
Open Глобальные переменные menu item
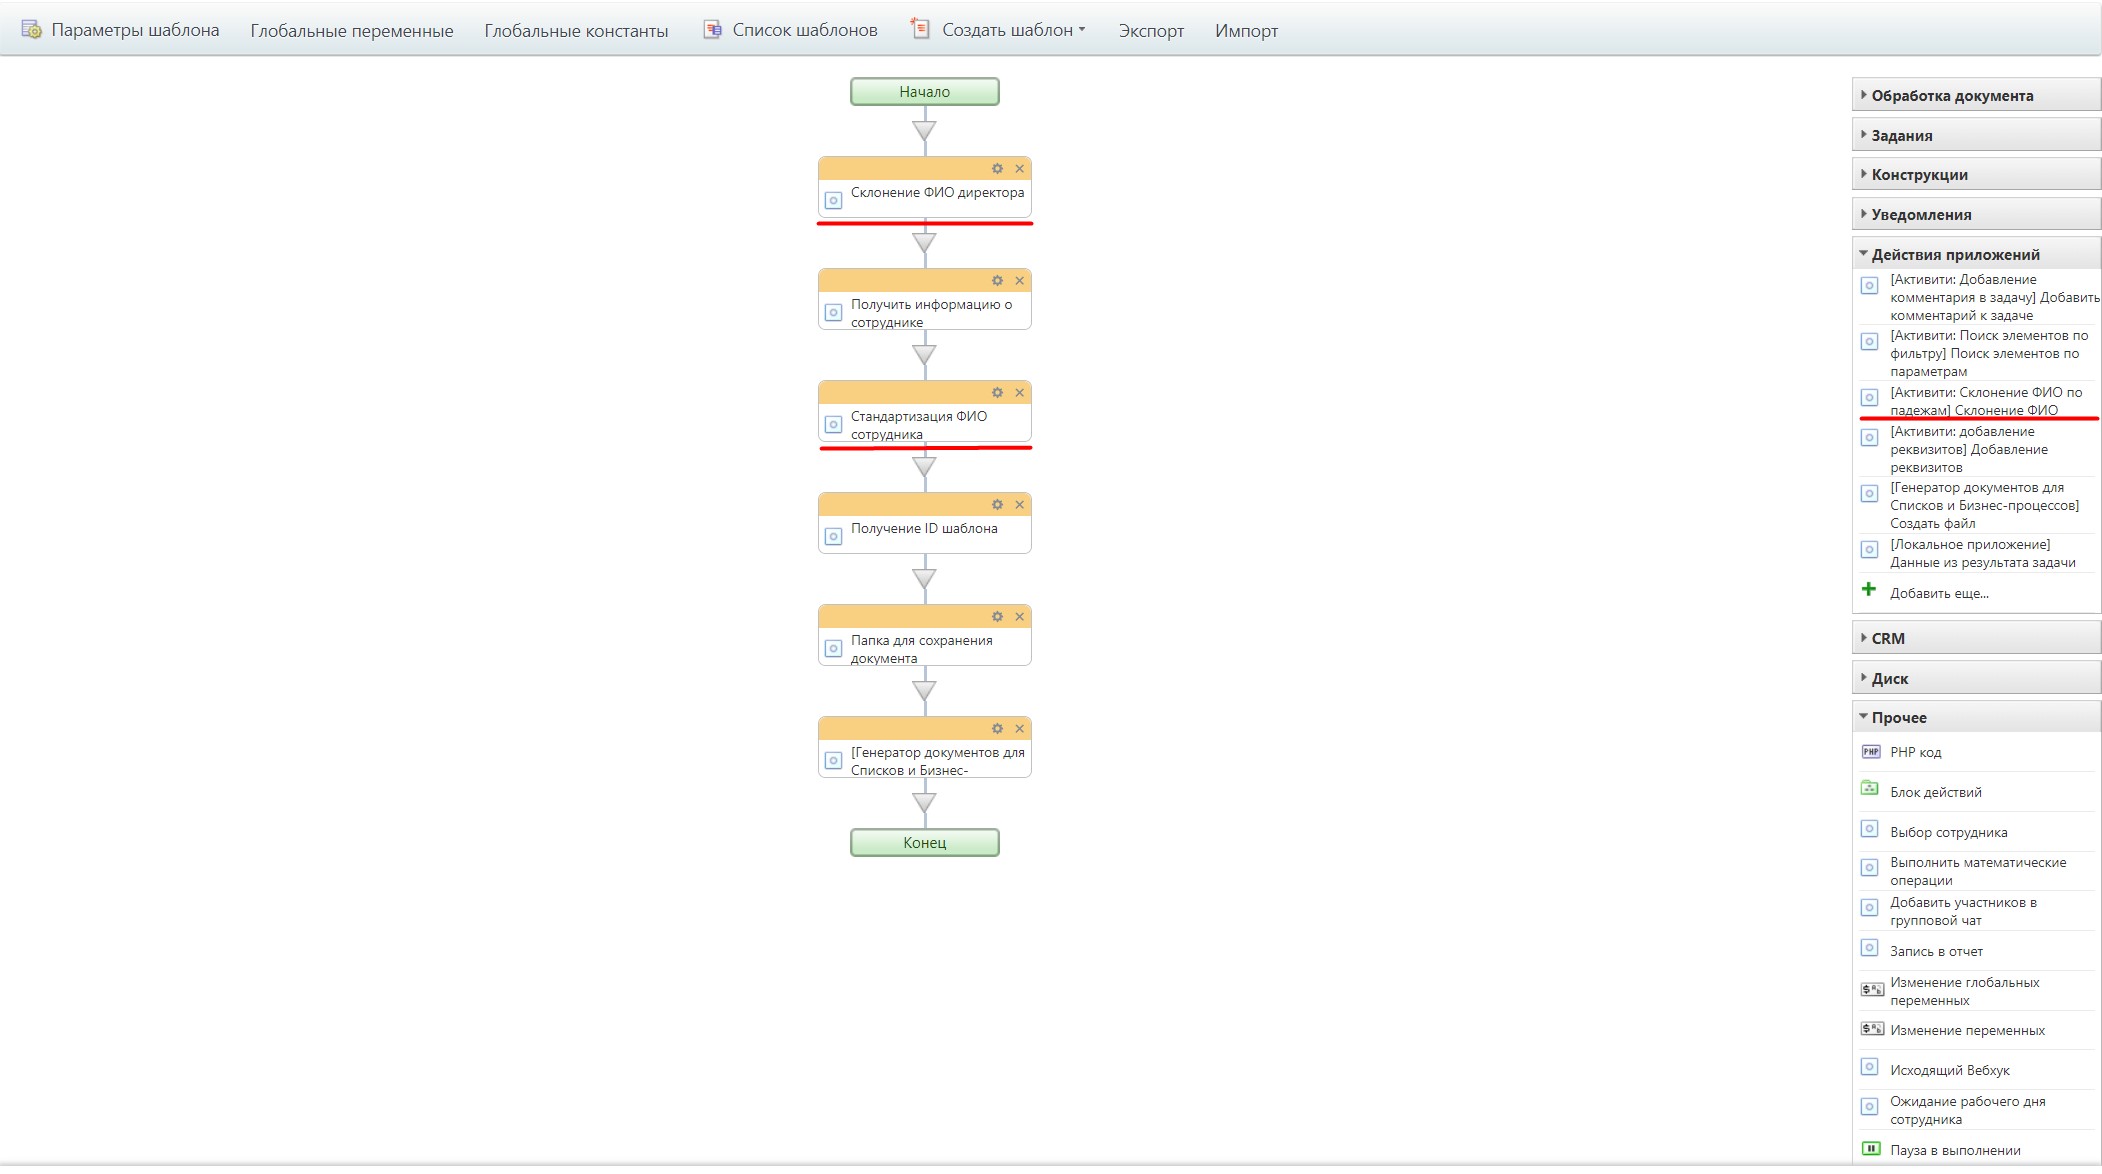[x=351, y=31]
